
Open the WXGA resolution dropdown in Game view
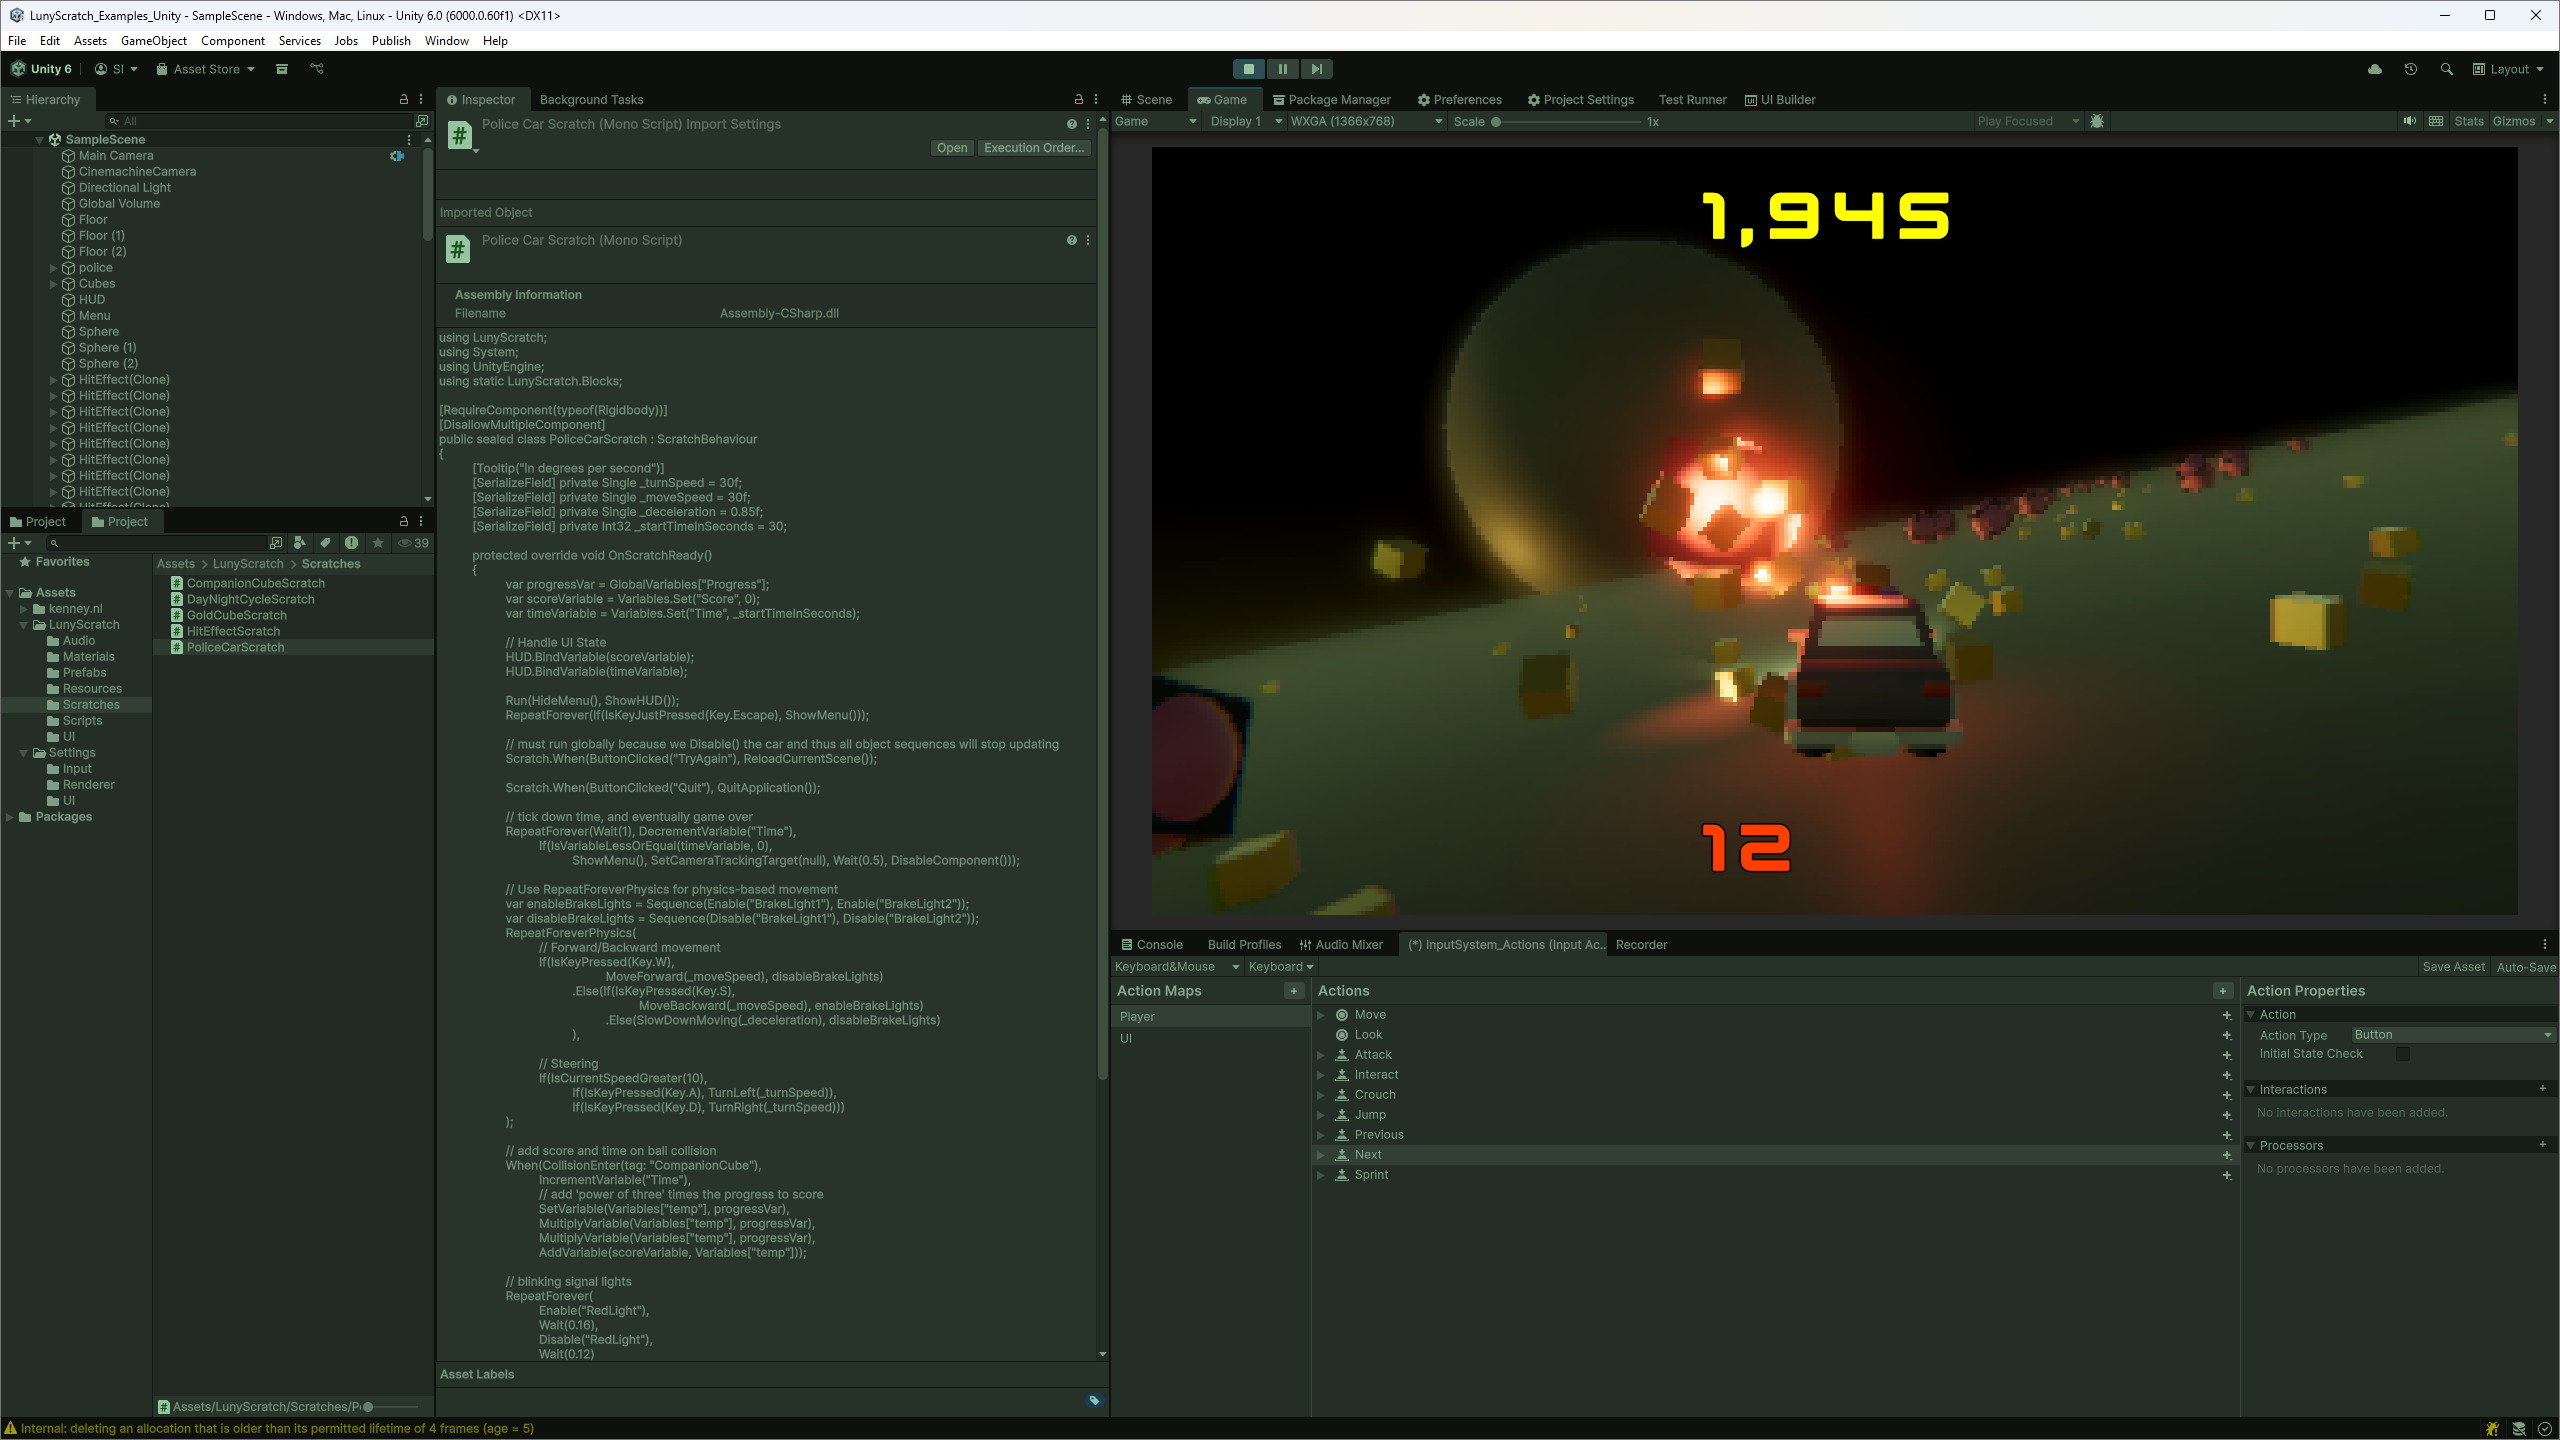click(x=1363, y=121)
